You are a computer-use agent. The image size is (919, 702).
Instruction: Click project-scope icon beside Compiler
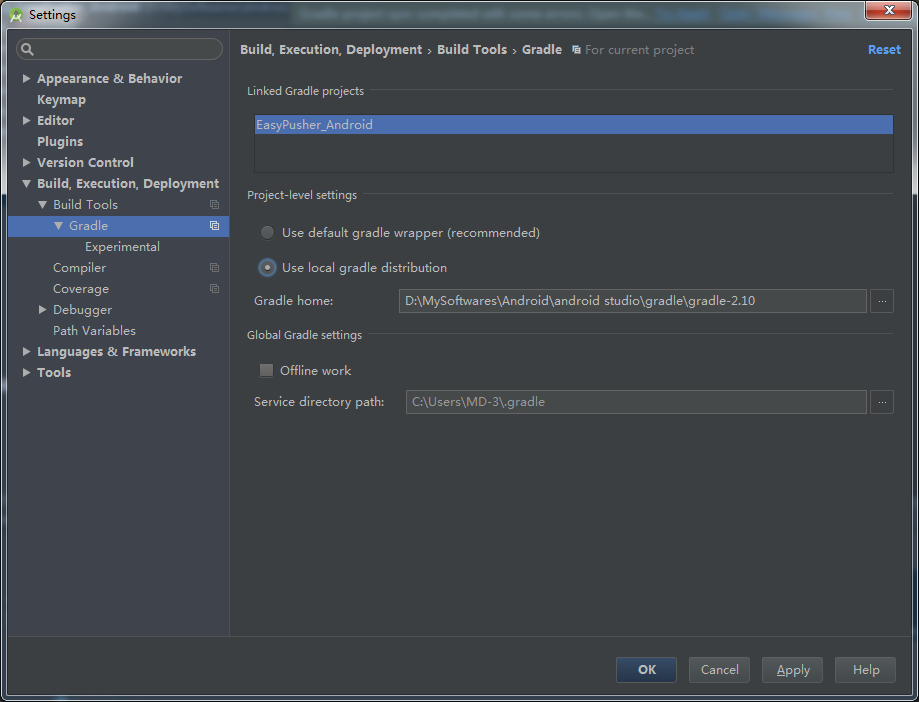click(x=215, y=268)
